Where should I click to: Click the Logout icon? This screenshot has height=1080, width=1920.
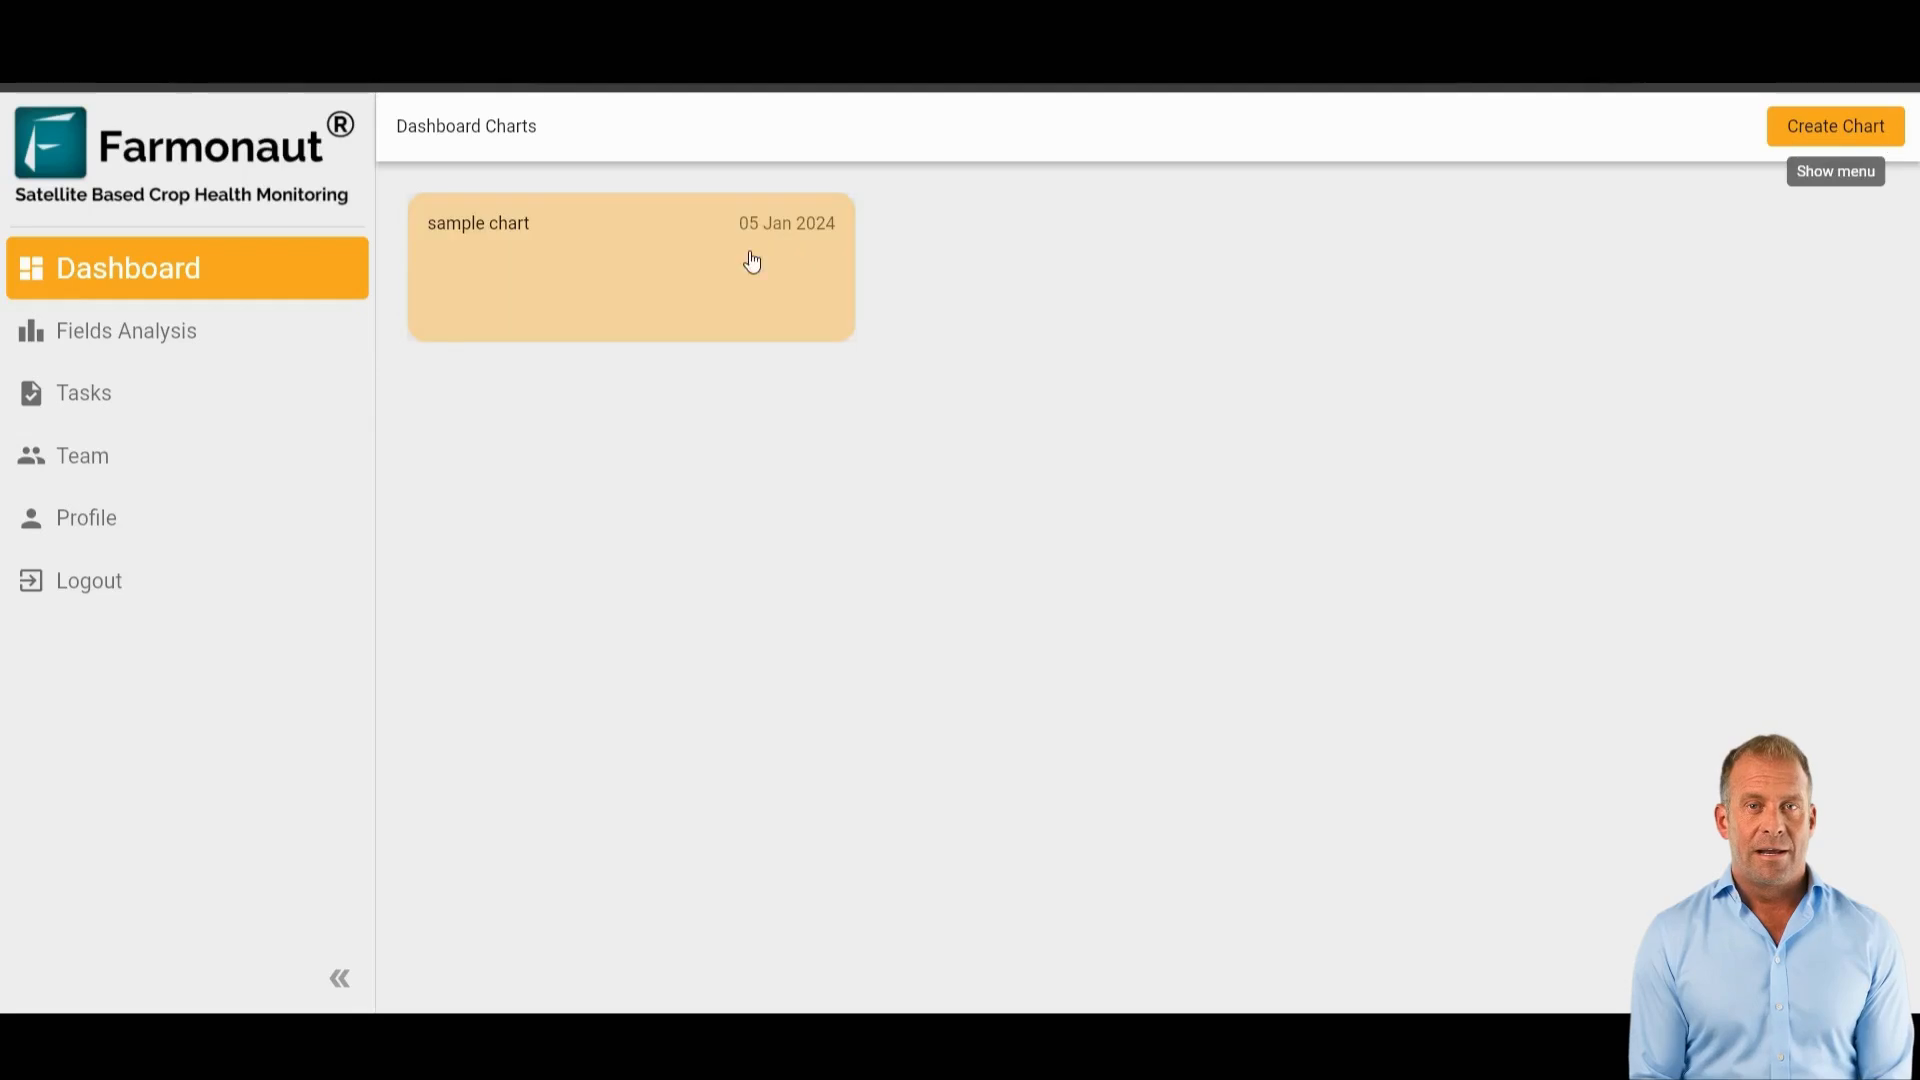pyautogui.click(x=29, y=580)
